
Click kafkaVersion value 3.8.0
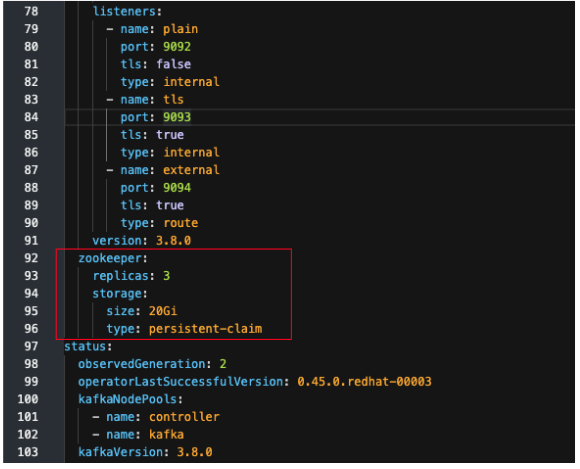point(195,452)
